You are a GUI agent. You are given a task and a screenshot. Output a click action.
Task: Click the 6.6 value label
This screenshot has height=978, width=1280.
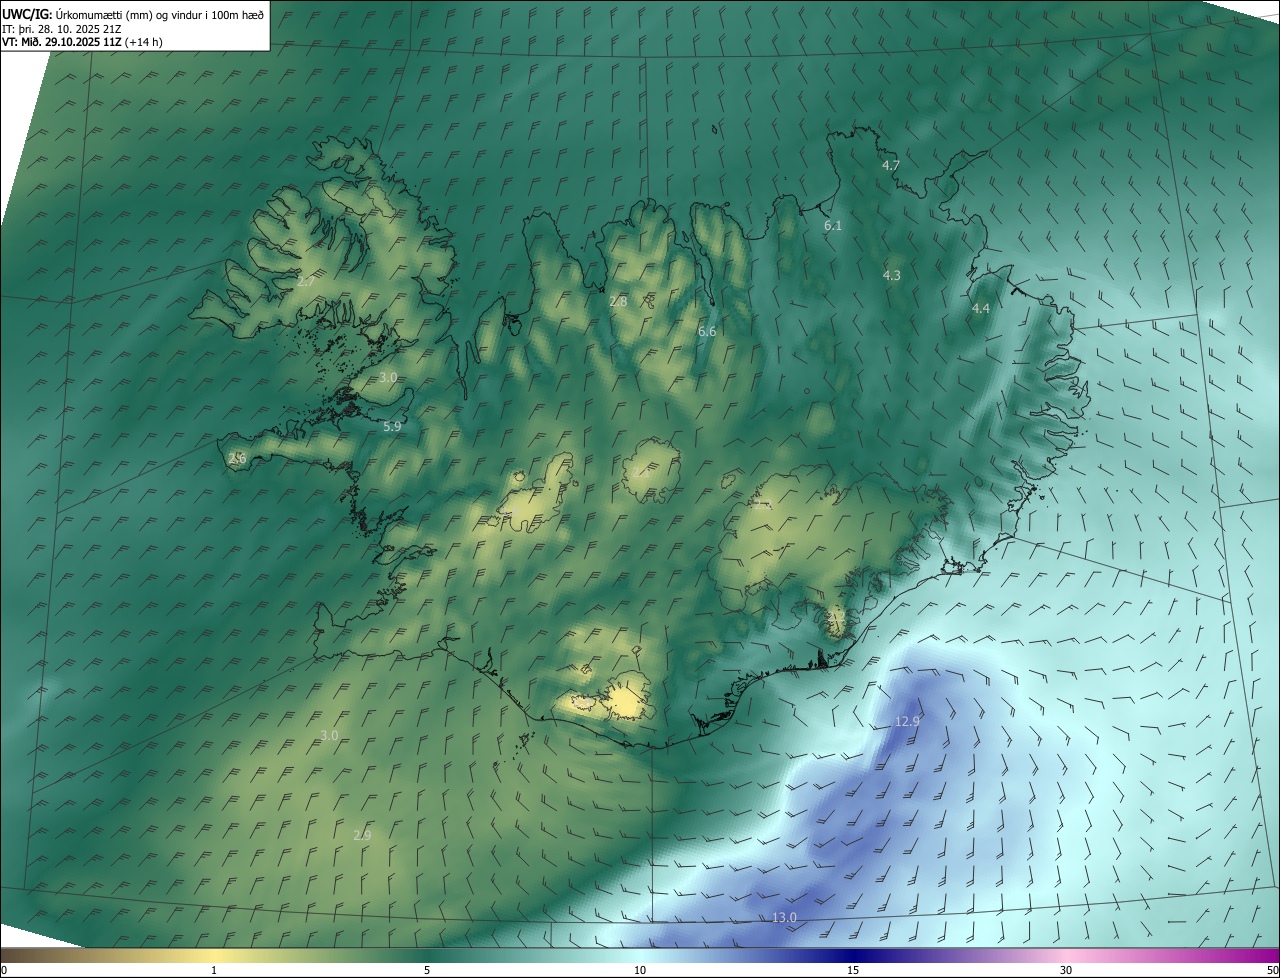(707, 331)
